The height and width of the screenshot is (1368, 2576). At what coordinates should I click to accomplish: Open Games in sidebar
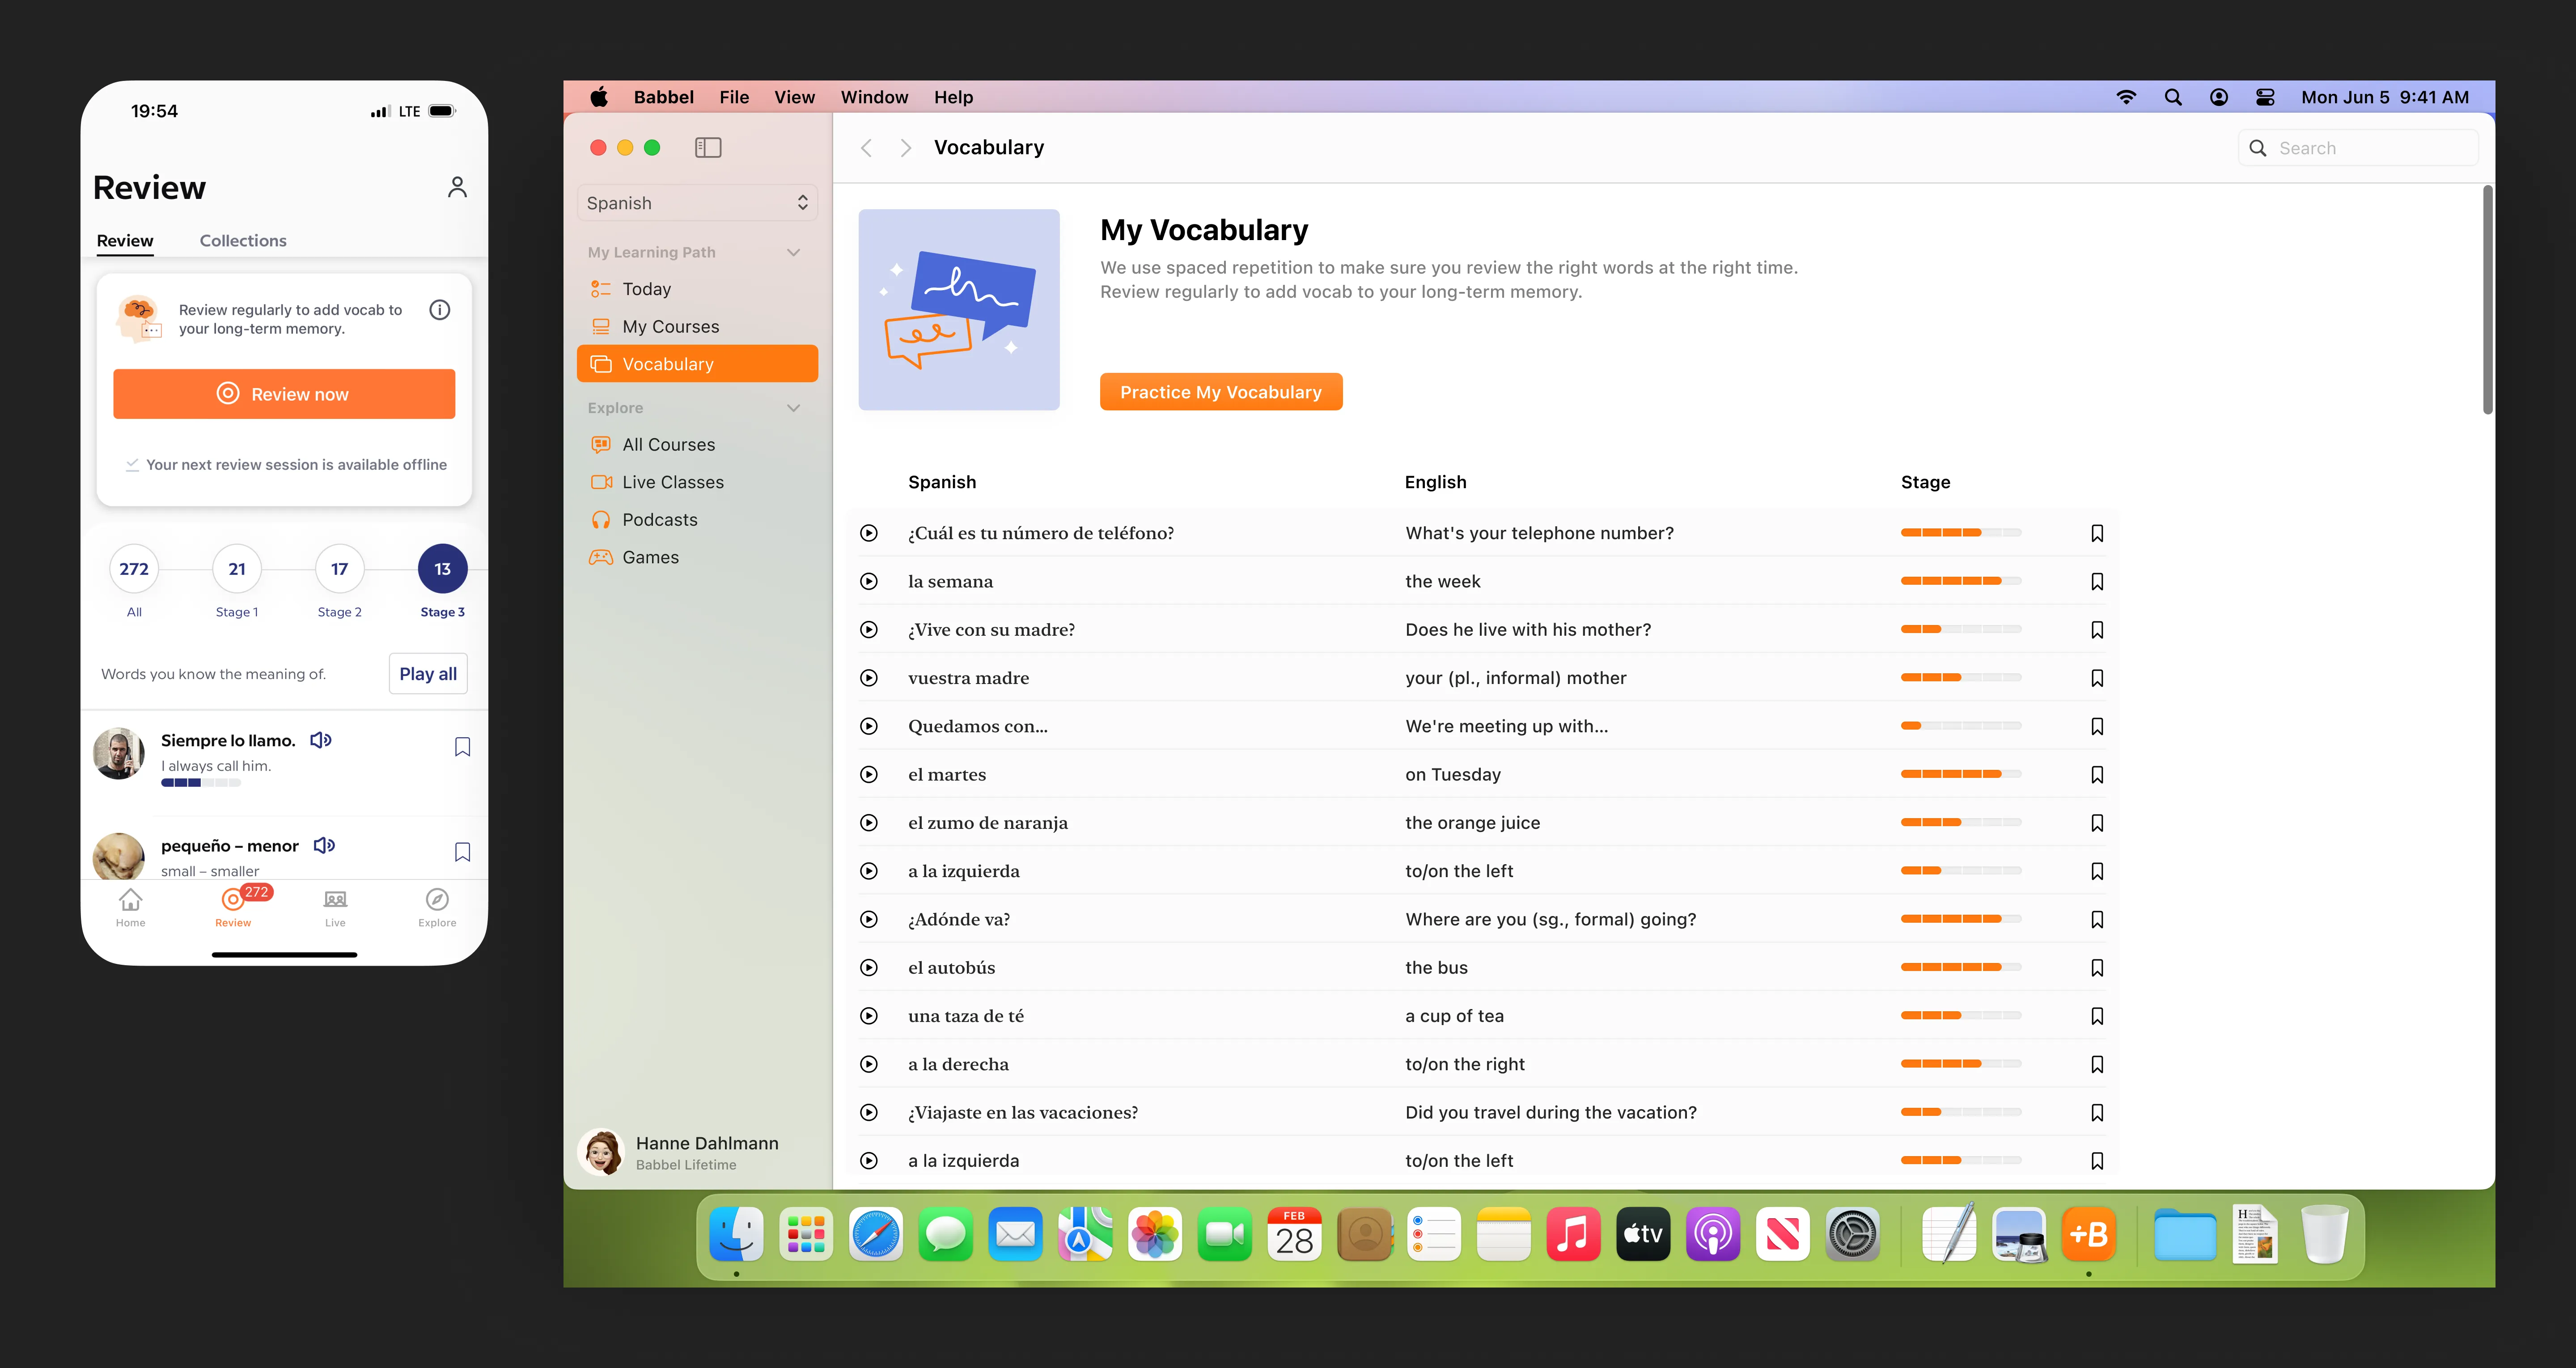tap(697, 558)
